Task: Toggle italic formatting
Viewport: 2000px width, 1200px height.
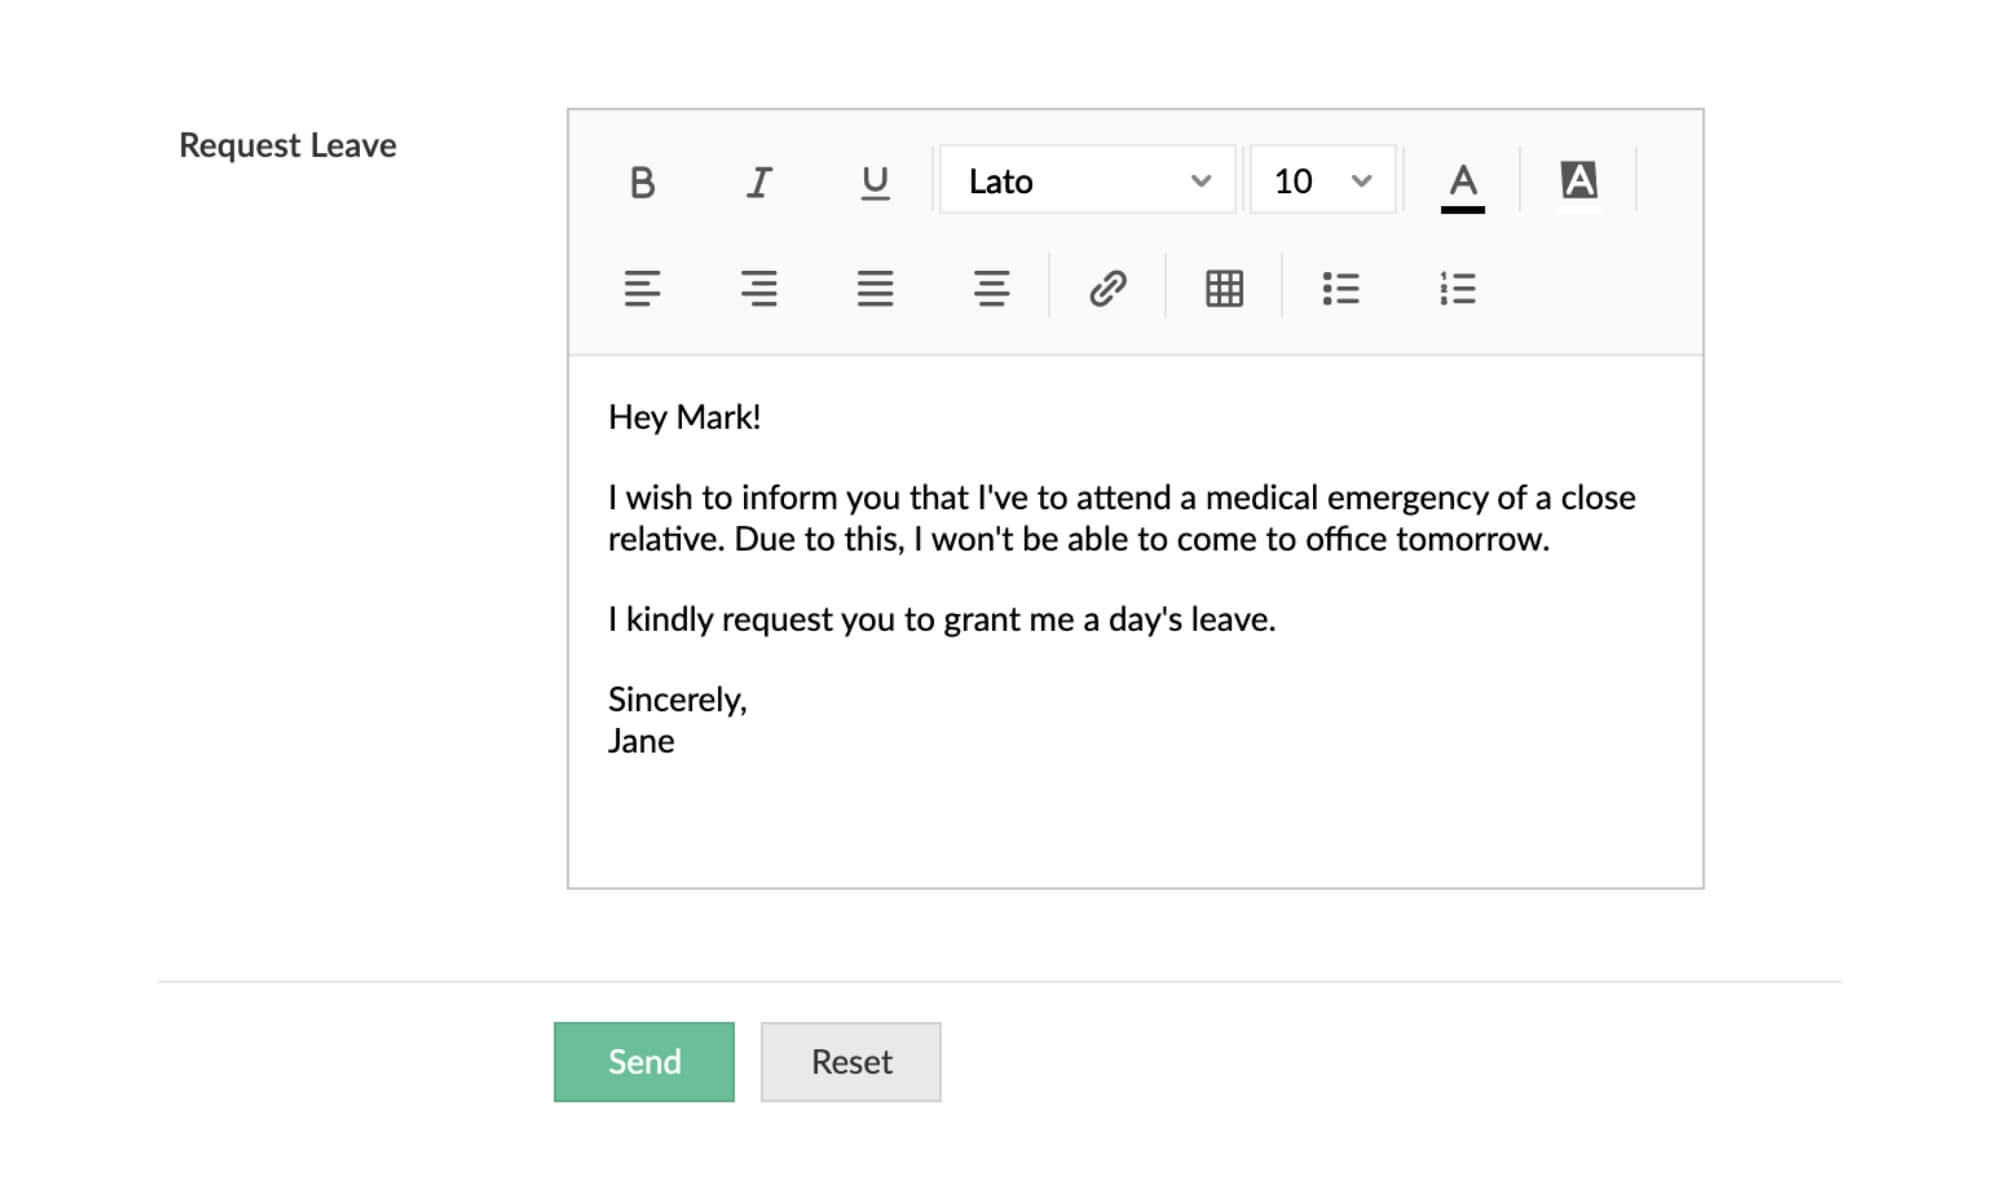Action: click(x=759, y=182)
